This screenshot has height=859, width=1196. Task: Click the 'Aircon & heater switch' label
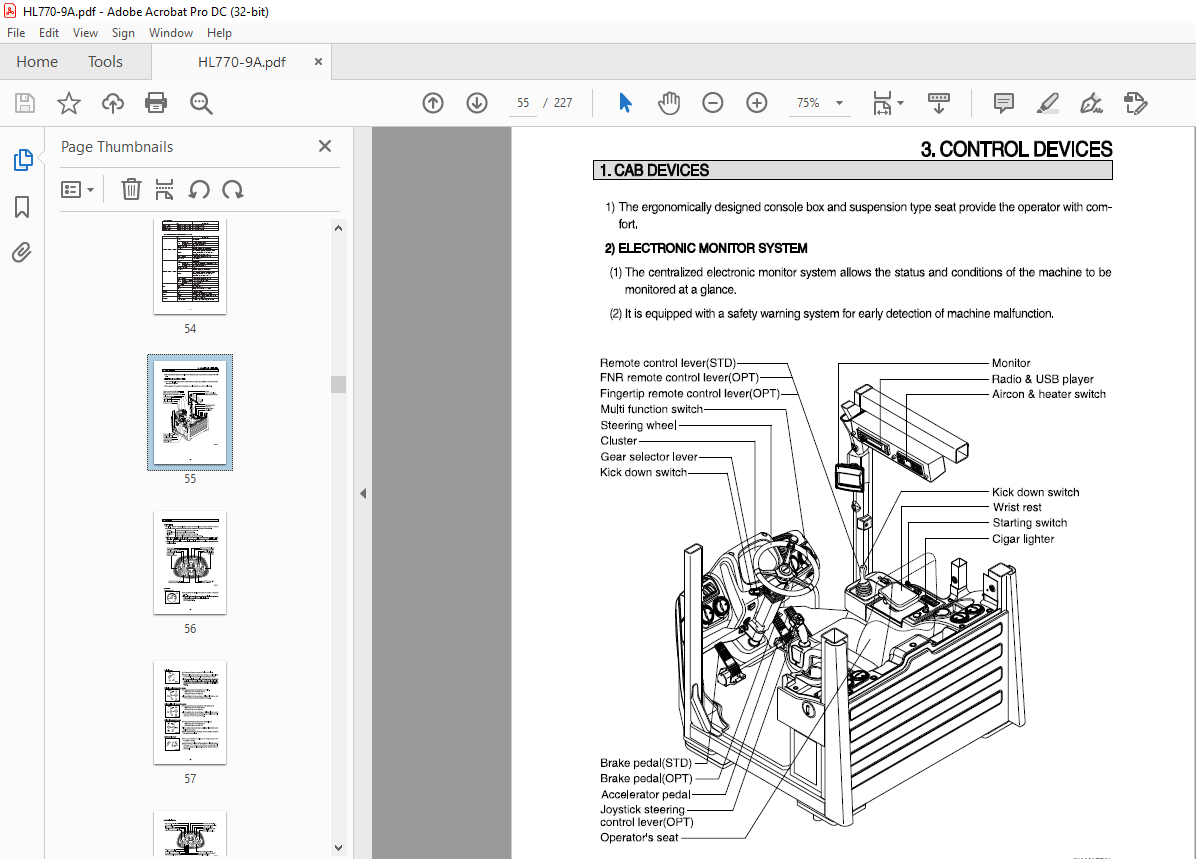coord(1048,394)
